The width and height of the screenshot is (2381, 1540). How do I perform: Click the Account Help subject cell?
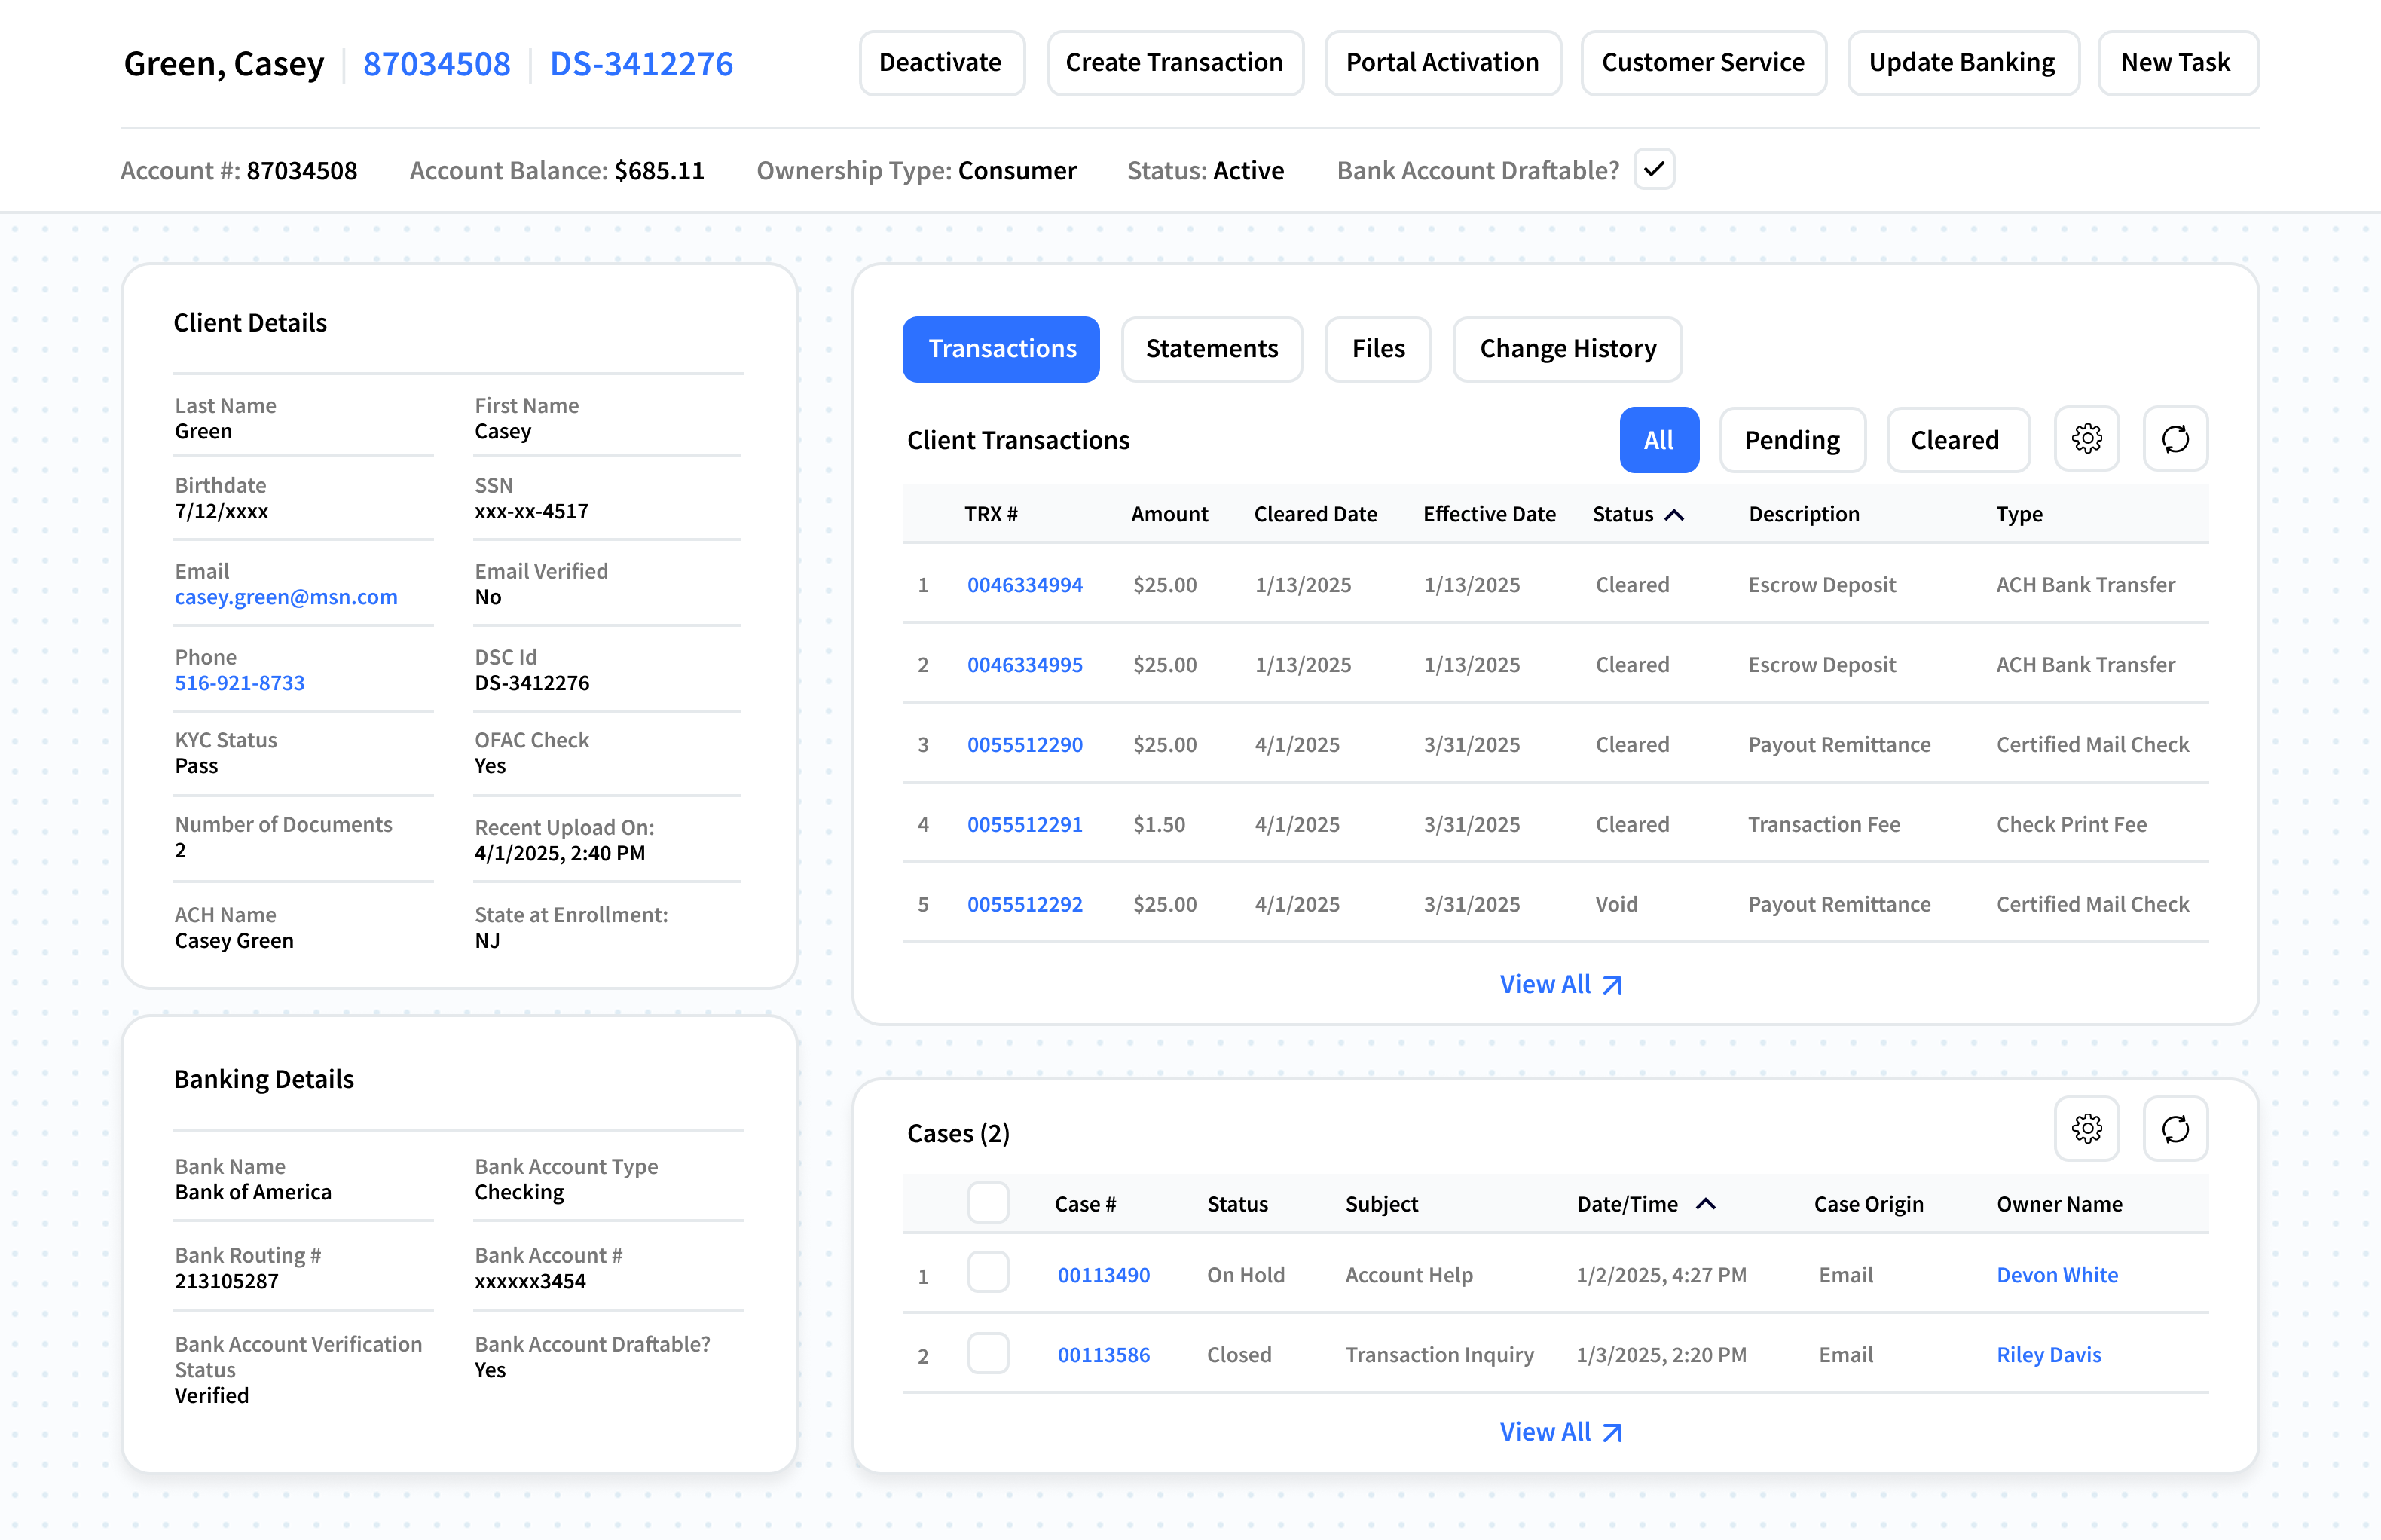(1408, 1275)
